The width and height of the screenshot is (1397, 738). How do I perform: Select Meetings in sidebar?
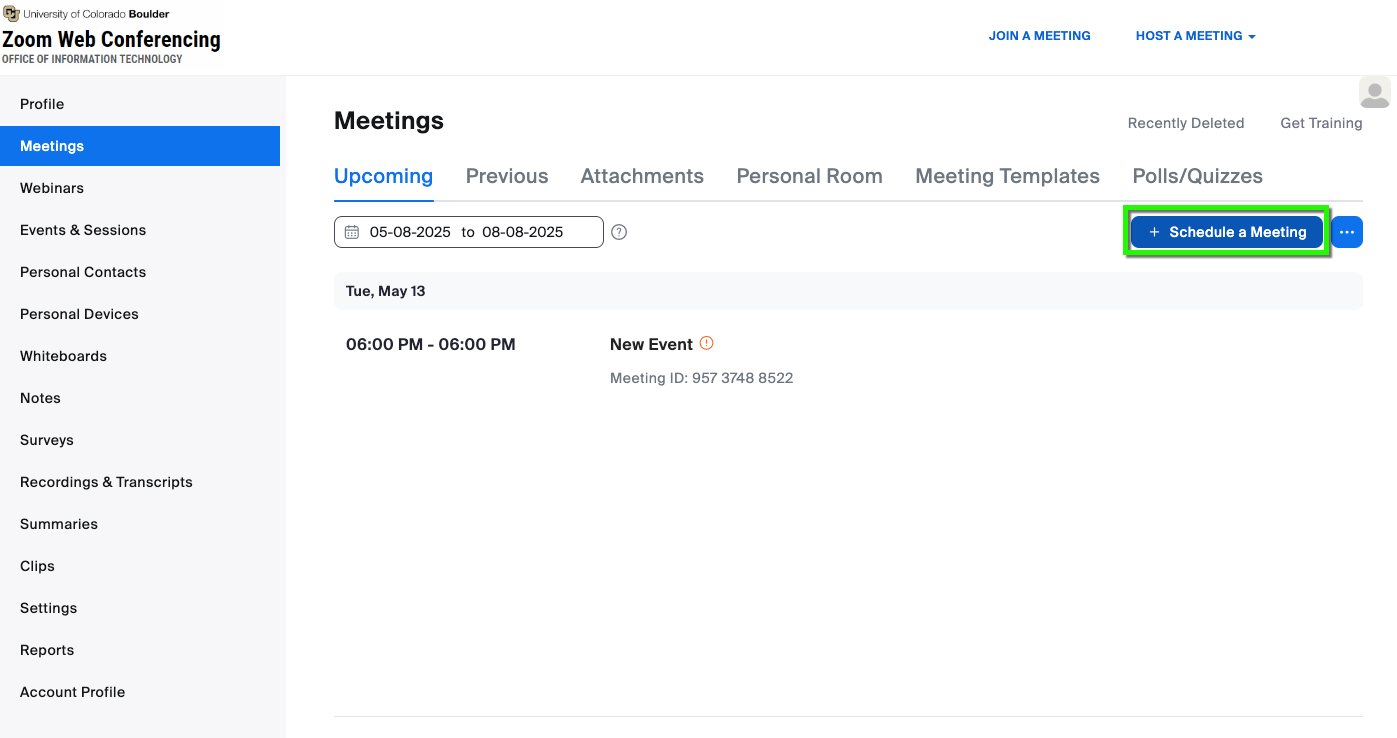[140, 146]
